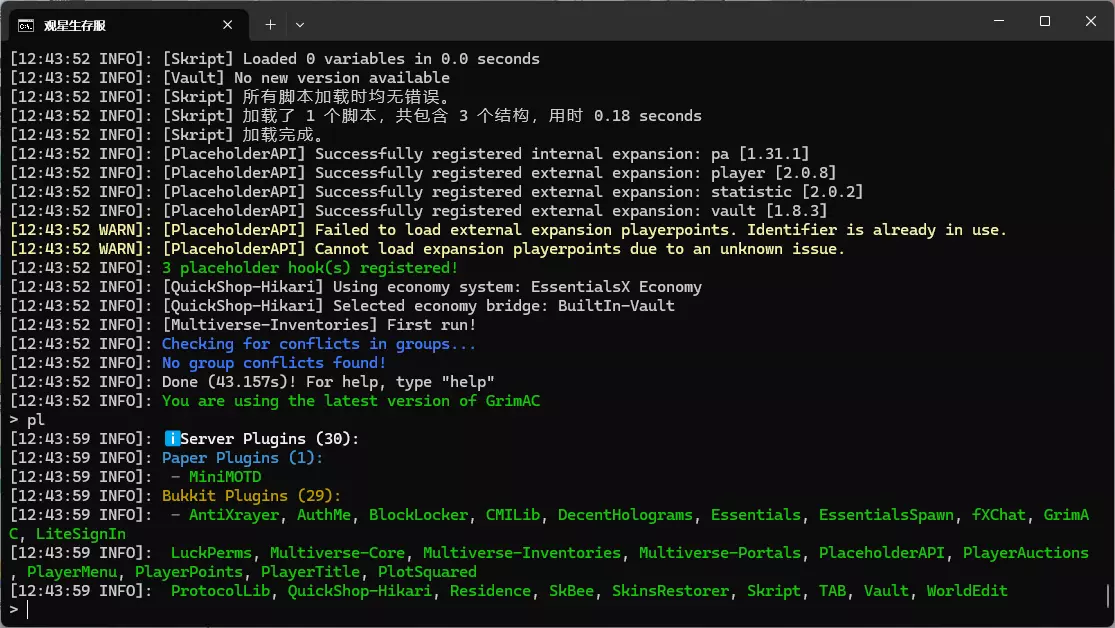Click the MiniMOTD plugin name

click(x=225, y=477)
